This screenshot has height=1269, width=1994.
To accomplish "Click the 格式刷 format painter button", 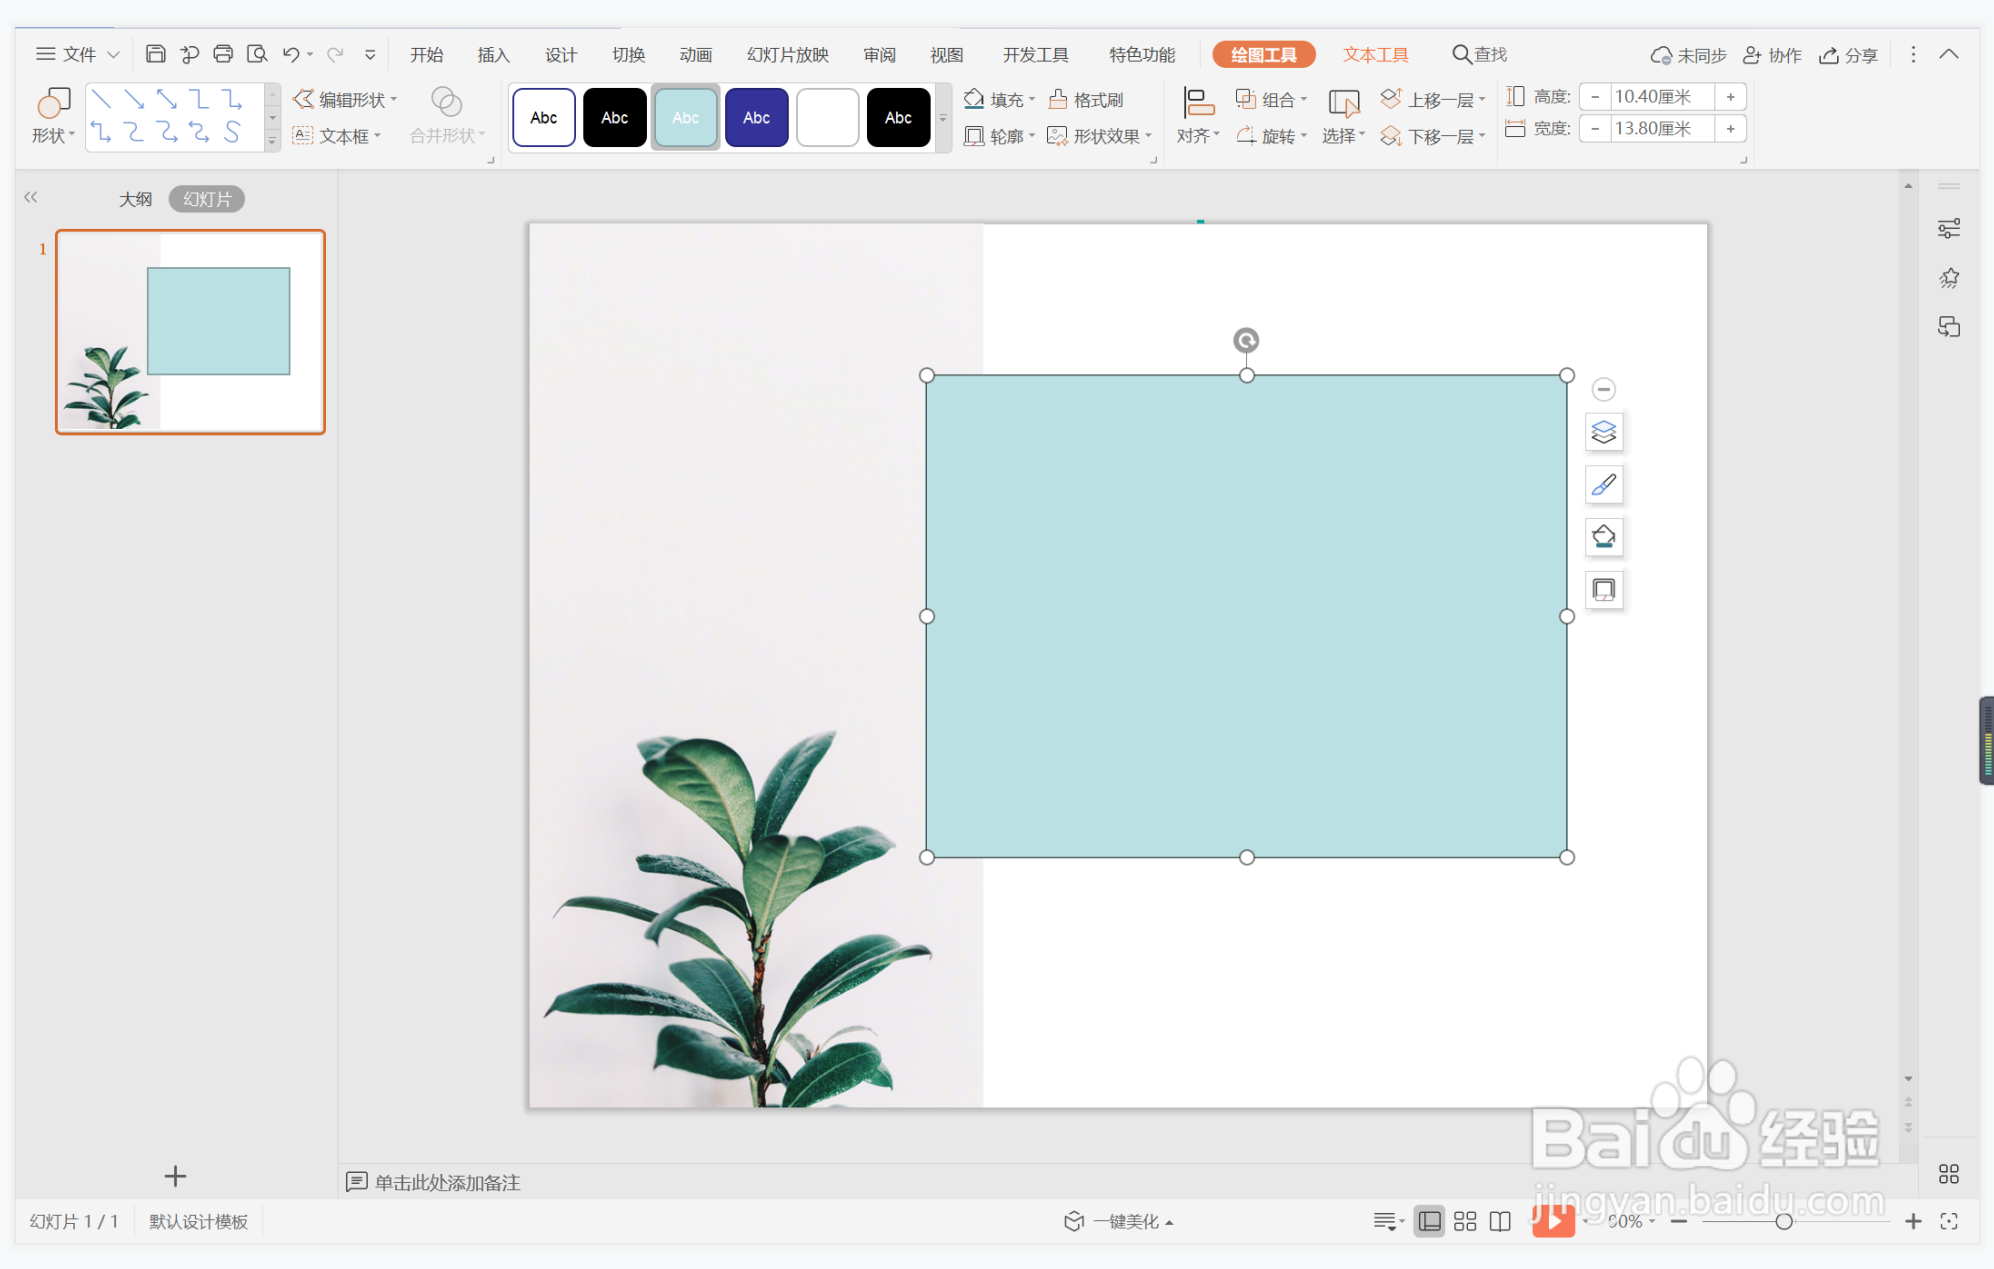I will (x=1087, y=99).
